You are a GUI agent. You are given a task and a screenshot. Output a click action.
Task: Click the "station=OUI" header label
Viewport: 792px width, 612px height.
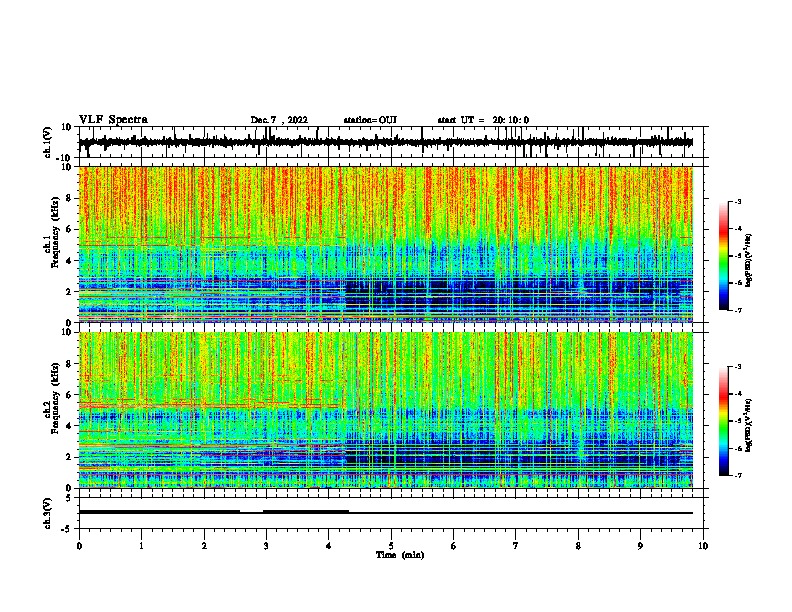click(x=370, y=120)
